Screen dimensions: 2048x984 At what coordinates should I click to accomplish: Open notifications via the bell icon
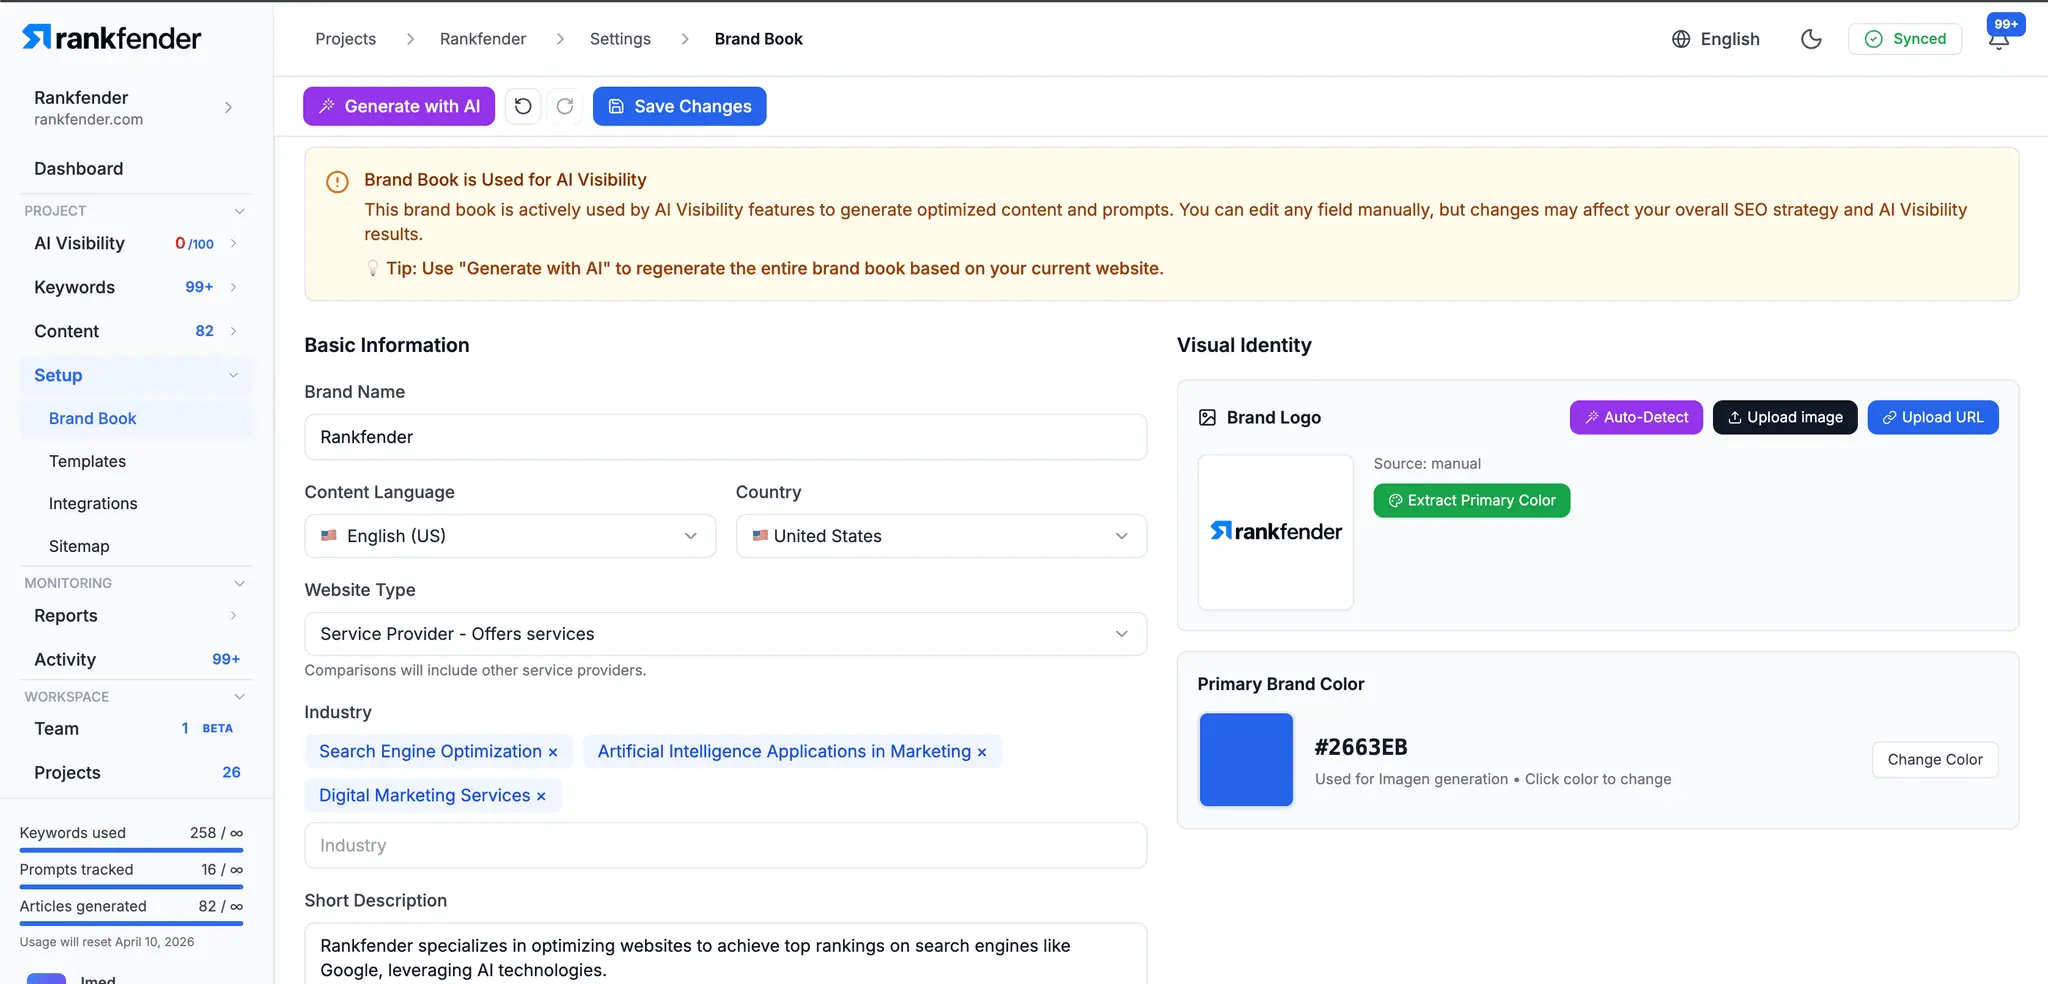pyautogui.click(x=1998, y=41)
